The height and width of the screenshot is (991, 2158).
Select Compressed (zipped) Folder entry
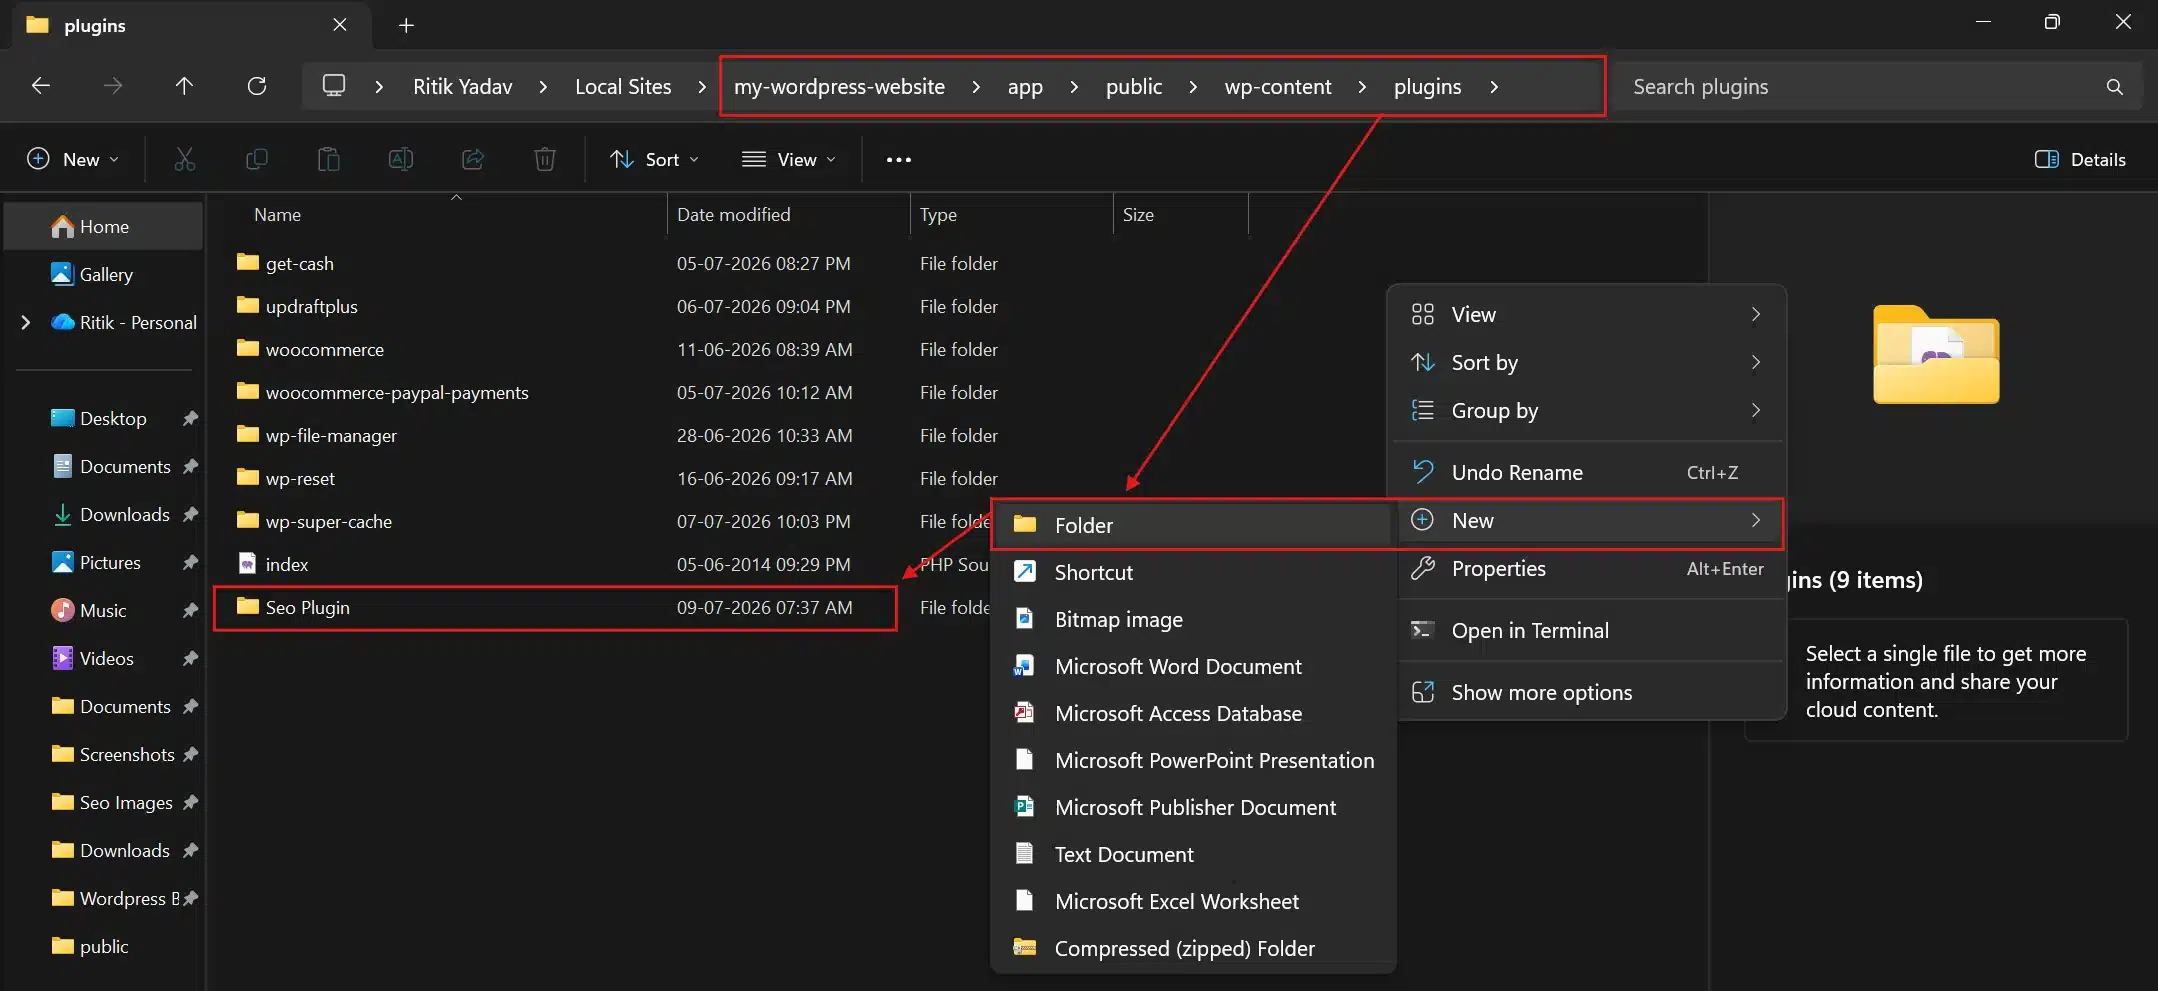[x=1193, y=948]
